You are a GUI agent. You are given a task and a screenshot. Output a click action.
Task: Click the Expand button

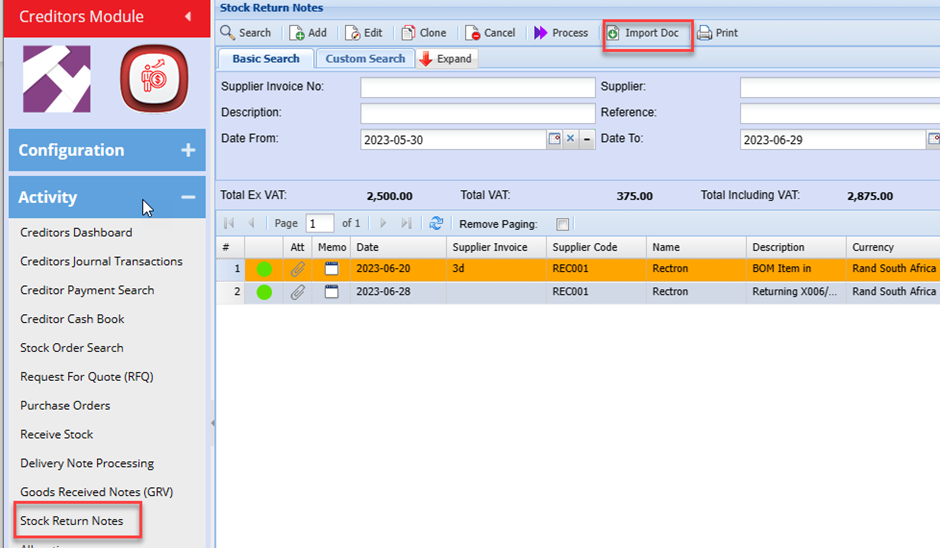coord(445,59)
